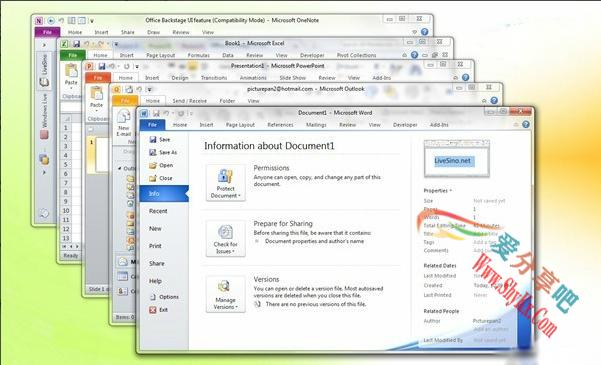This screenshot has width=601, height=365.
Task: Open the Help section in Word backstage
Action: click(155, 281)
